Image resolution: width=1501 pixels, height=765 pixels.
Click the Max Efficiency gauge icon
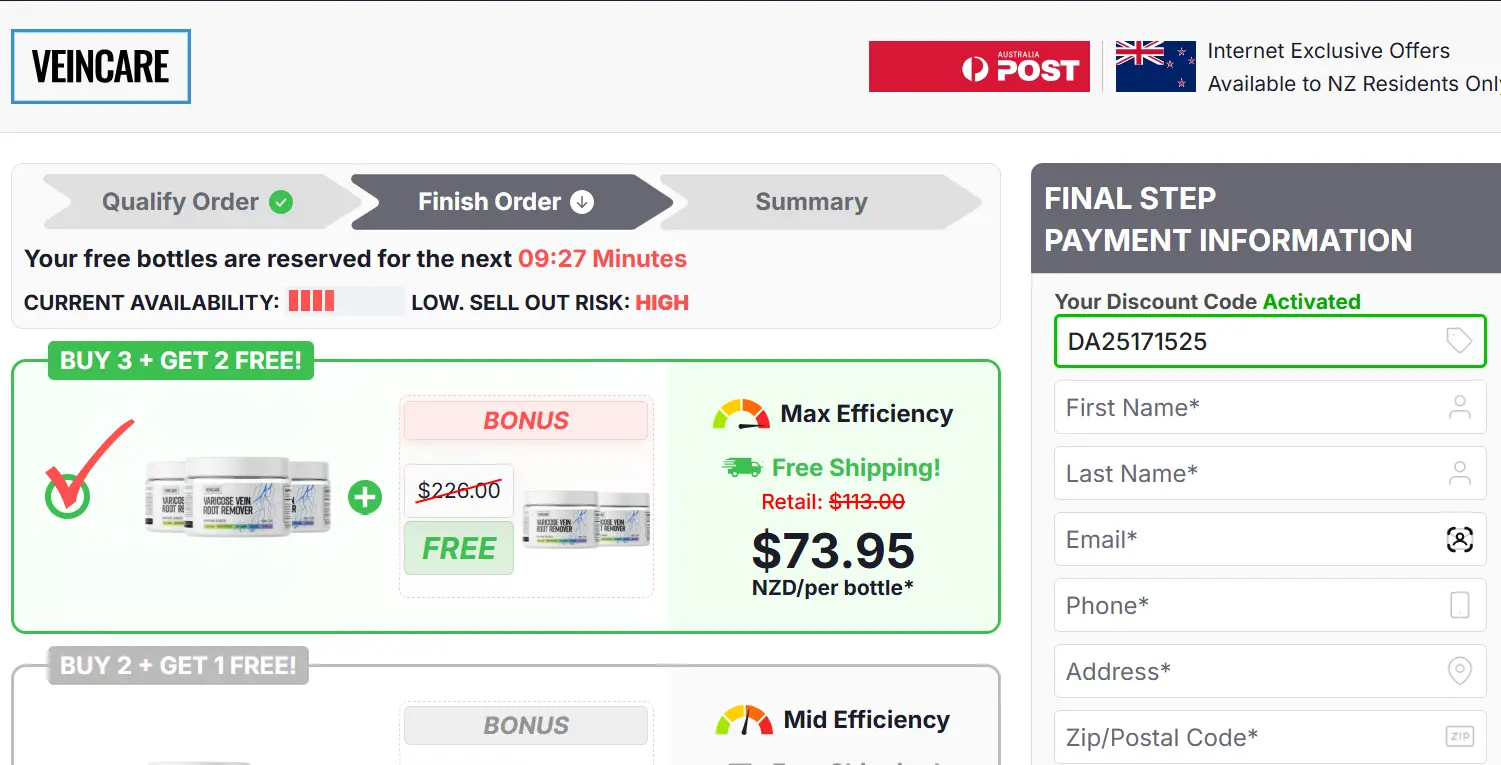(741, 414)
